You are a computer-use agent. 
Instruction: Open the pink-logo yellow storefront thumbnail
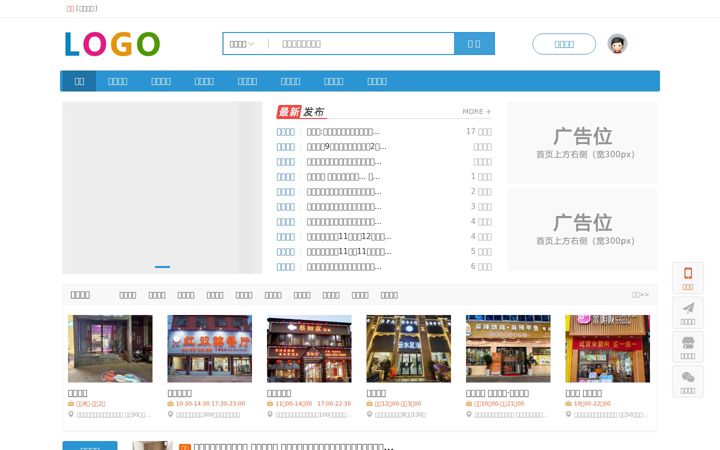pyautogui.click(x=608, y=349)
